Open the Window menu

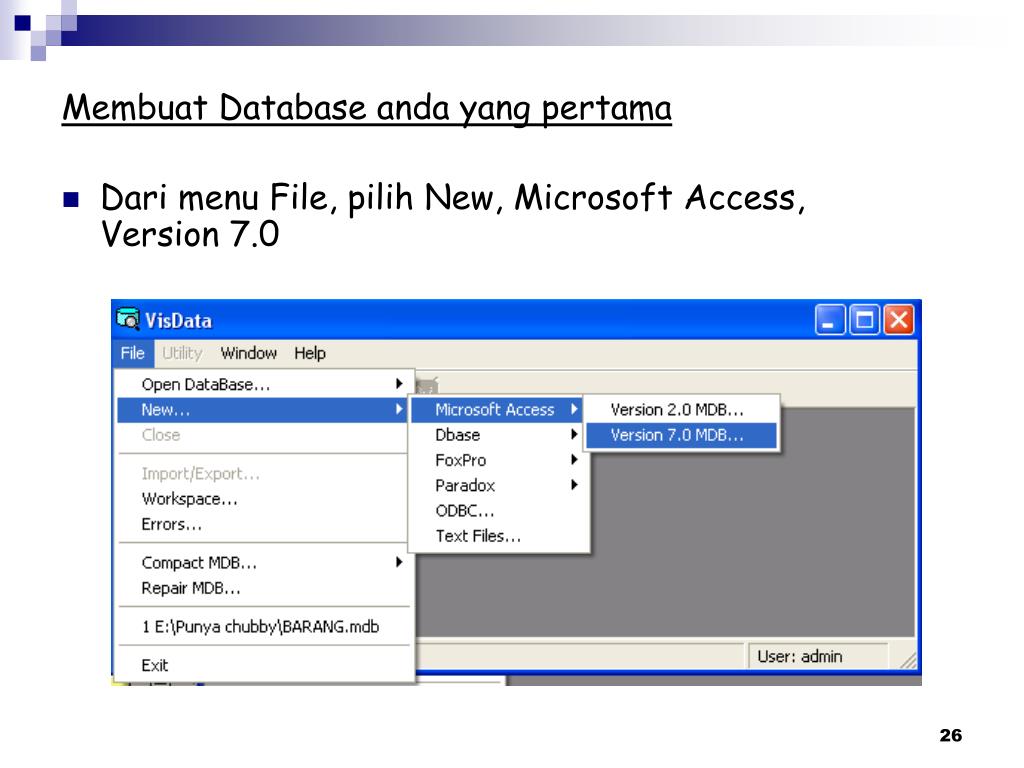249,353
